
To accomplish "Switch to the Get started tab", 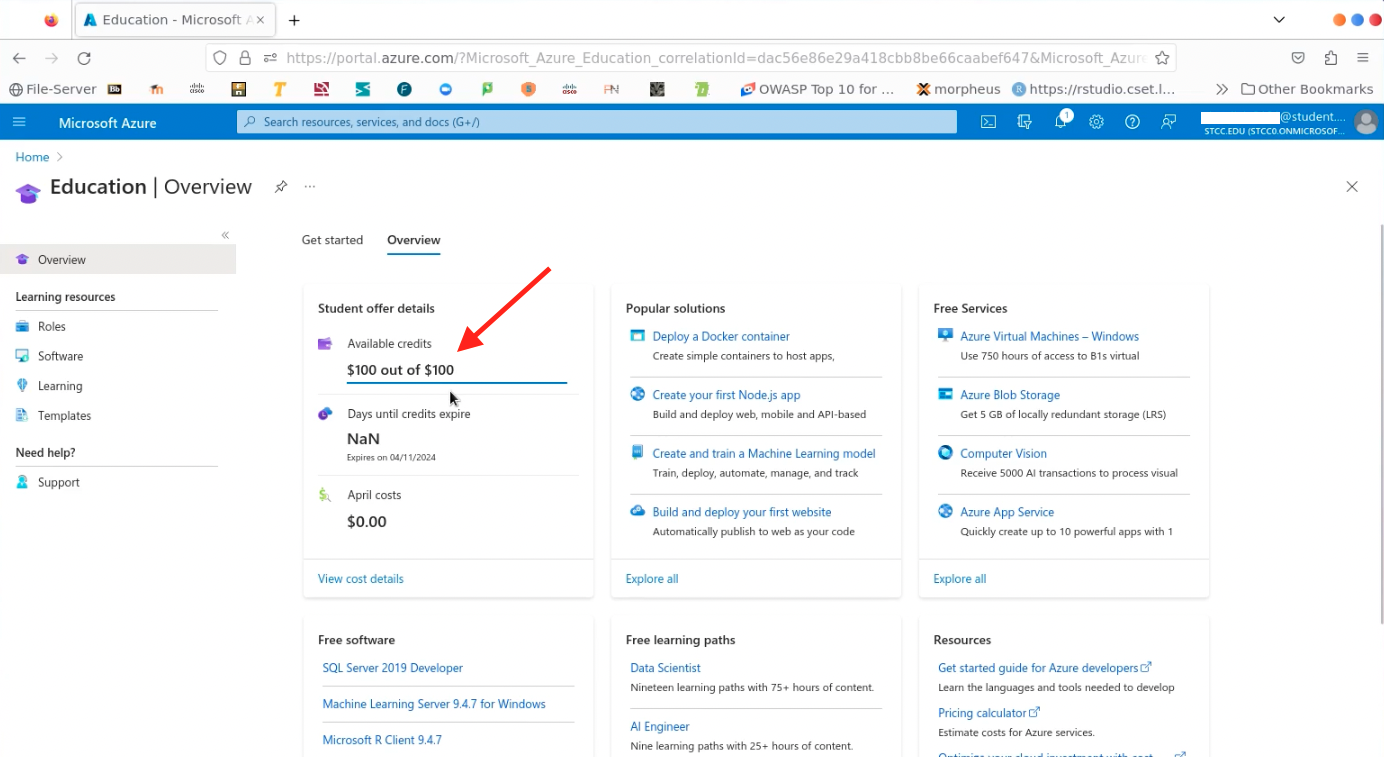I will (x=332, y=240).
